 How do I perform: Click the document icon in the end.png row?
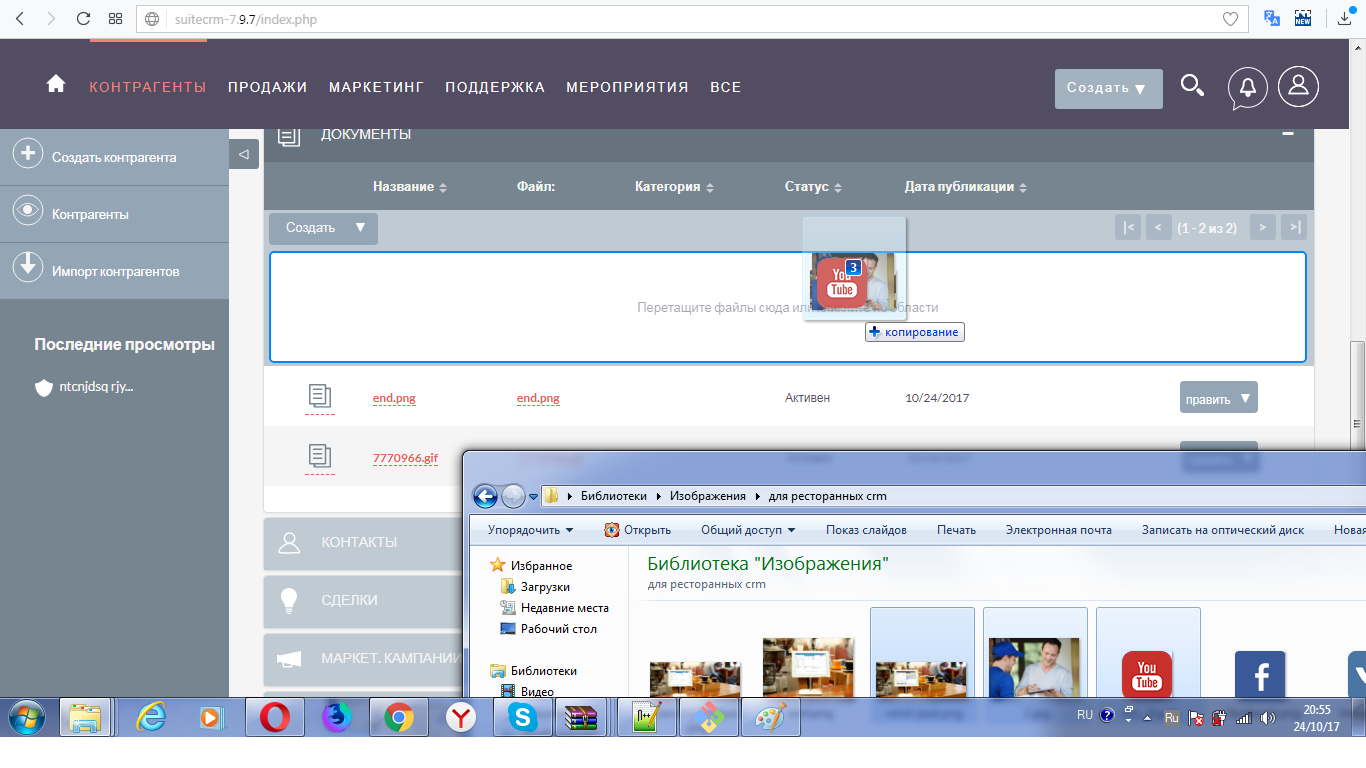point(319,396)
